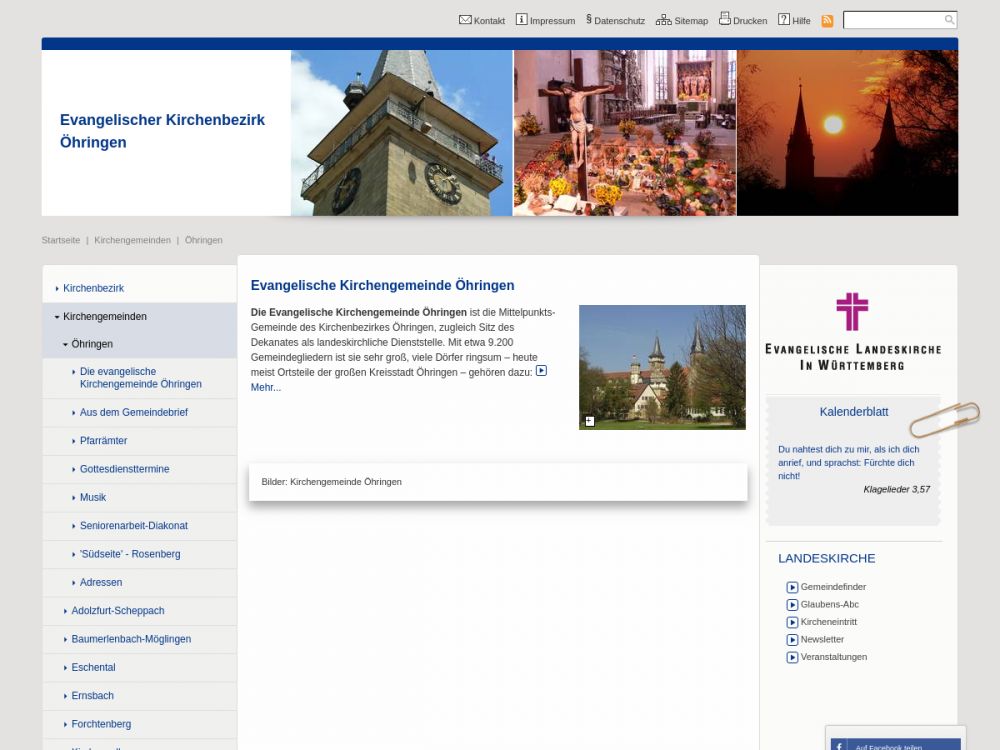This screenshot has width=1000, height=750.
Task: Click the search magnifier icon
Action: 949,20
